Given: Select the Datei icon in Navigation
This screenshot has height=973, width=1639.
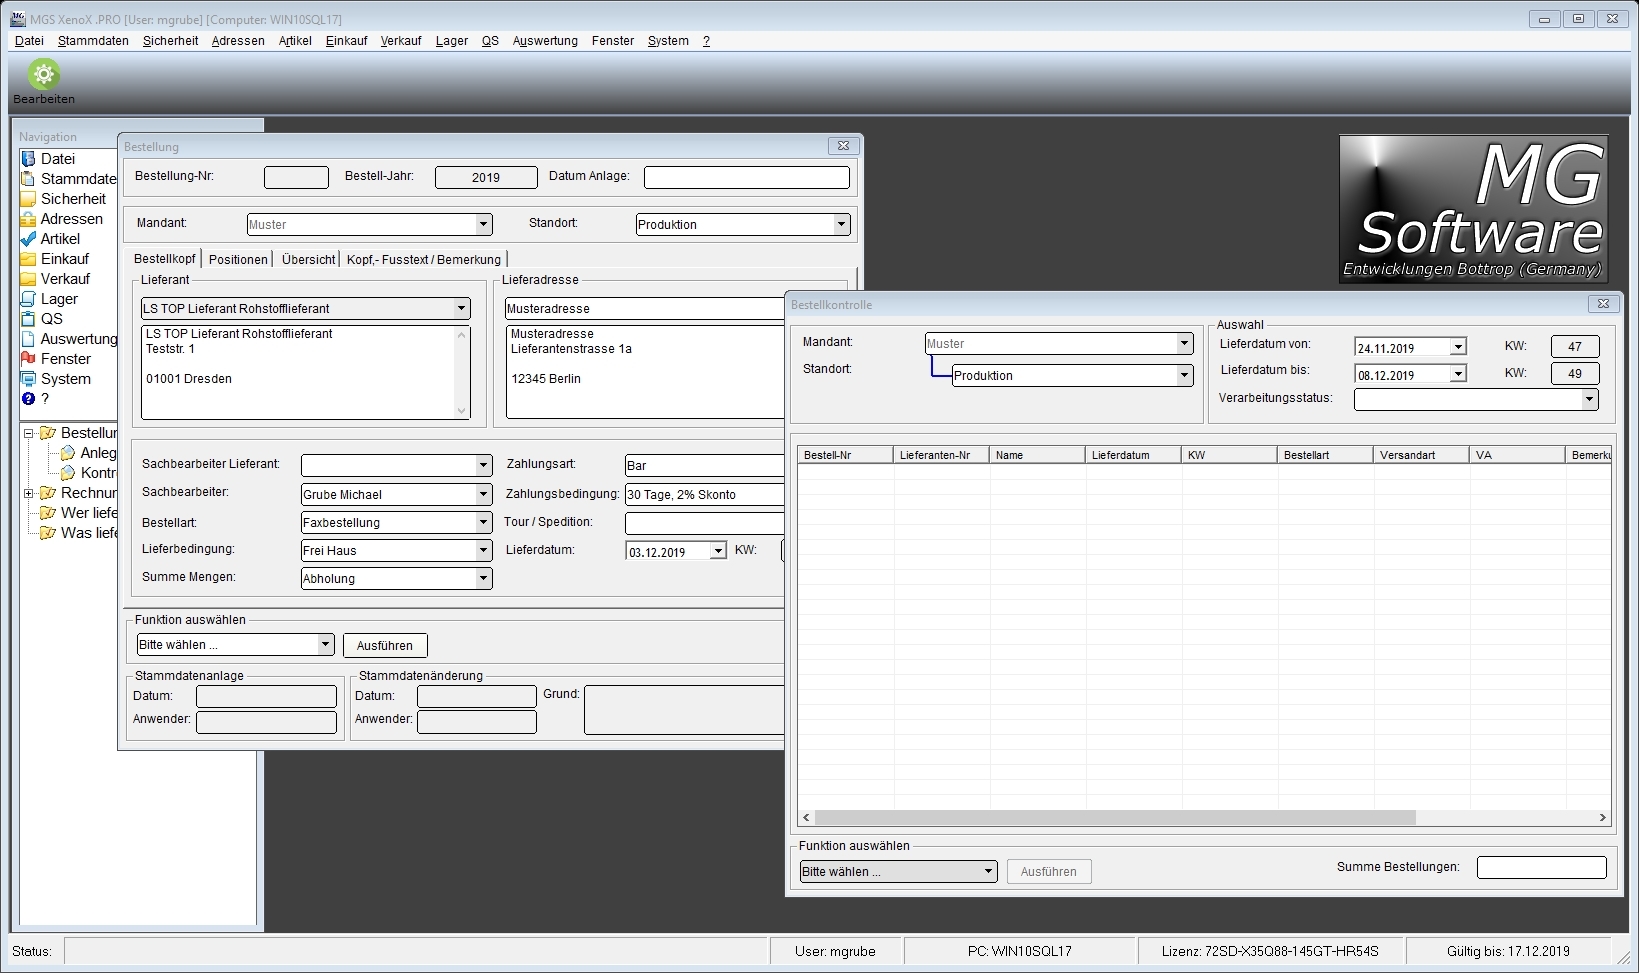Looking at the screenshot, I should click(28, 159).
